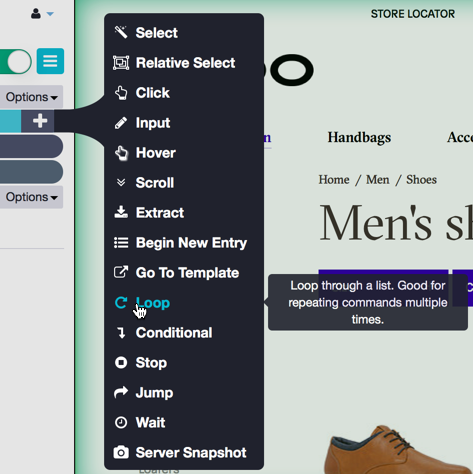Pick the pencil Input icon

[x=121, y=123]
